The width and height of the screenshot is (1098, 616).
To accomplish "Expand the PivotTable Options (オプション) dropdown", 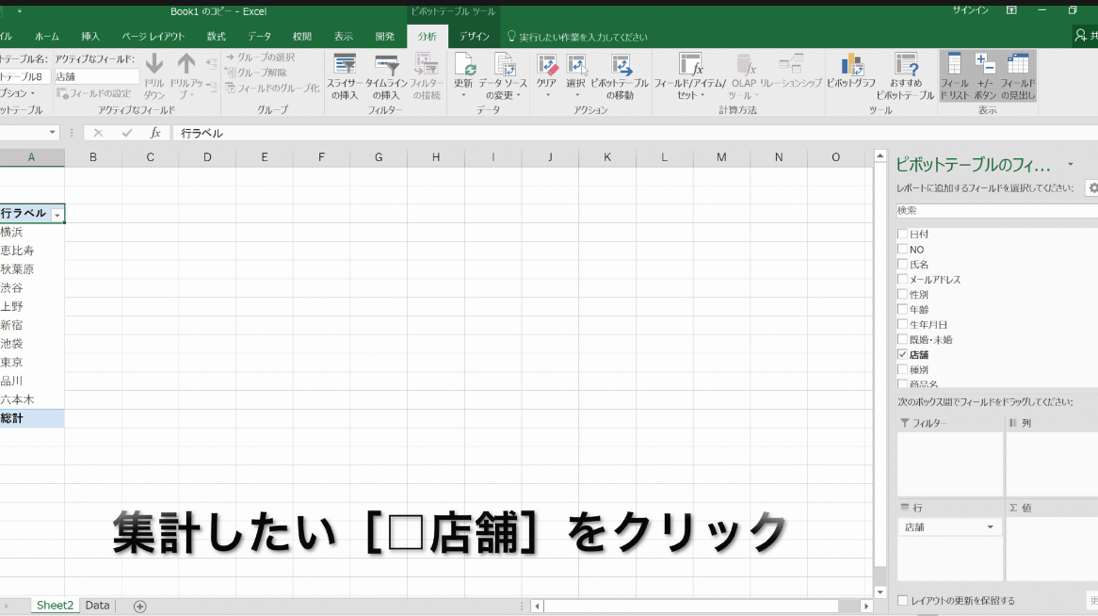I will click(x=16, y=93).
